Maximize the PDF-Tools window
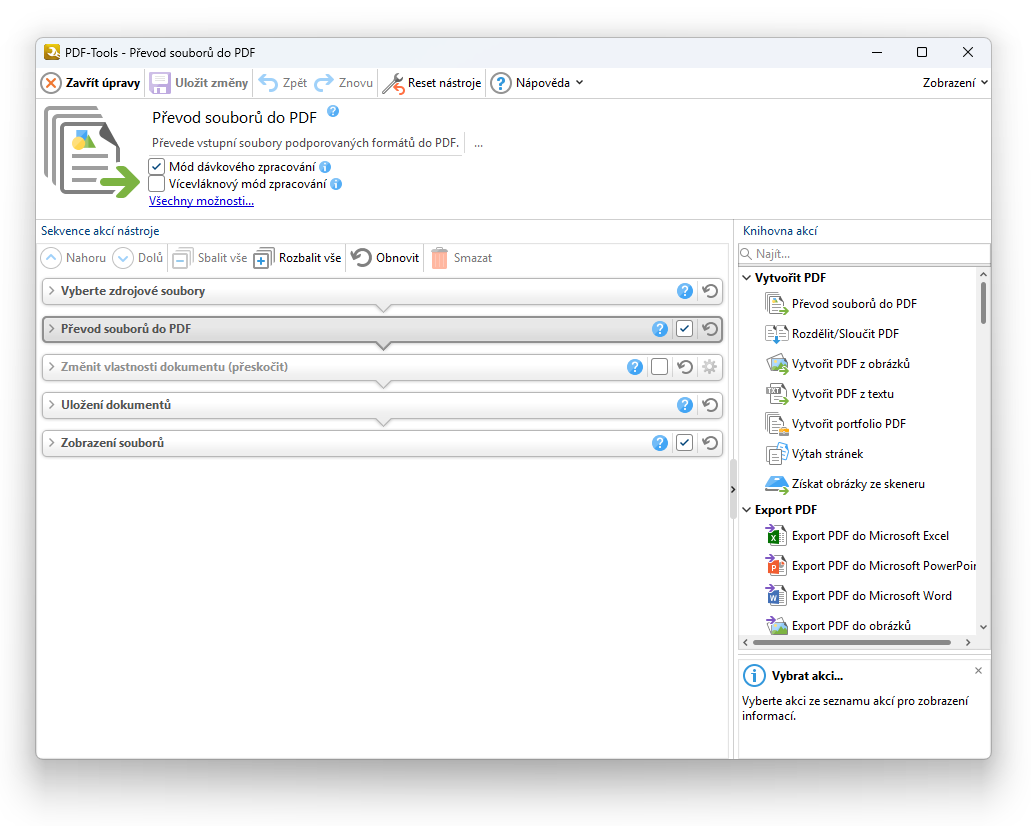Screen dimensions: 1031x826 pyautogui.click(x=922, y=53)
